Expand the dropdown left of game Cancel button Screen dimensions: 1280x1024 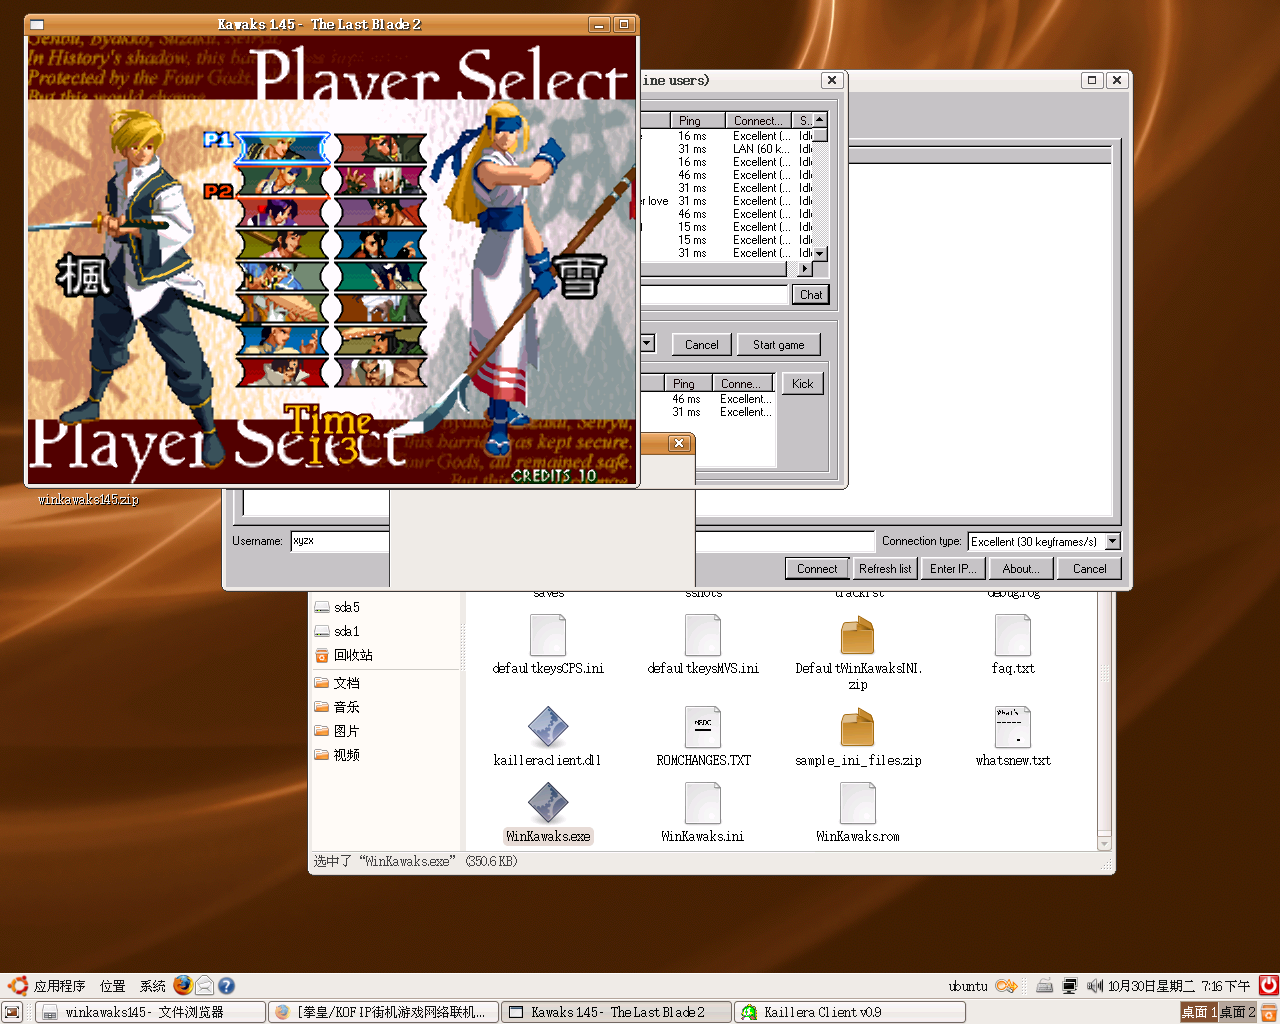[647, 344]
